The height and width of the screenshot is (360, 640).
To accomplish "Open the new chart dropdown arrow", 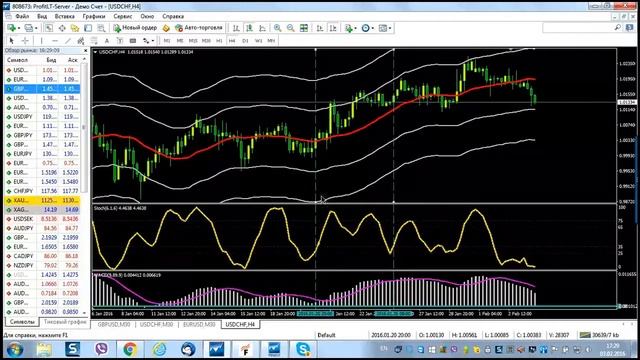I will [x=19, y=28].
